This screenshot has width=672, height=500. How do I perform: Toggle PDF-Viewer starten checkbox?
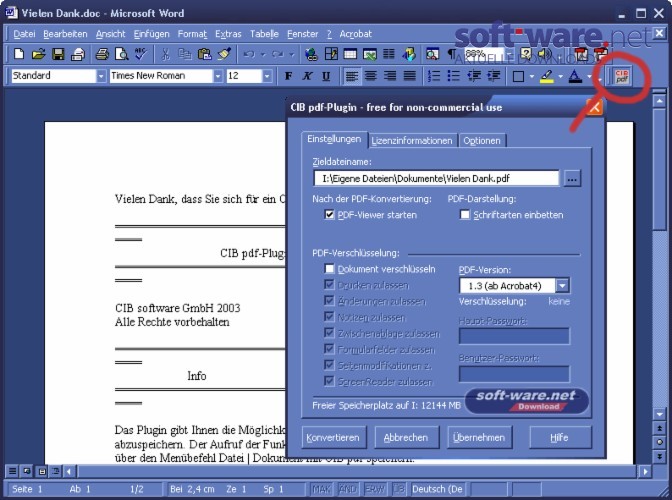(x=329, y=215)
